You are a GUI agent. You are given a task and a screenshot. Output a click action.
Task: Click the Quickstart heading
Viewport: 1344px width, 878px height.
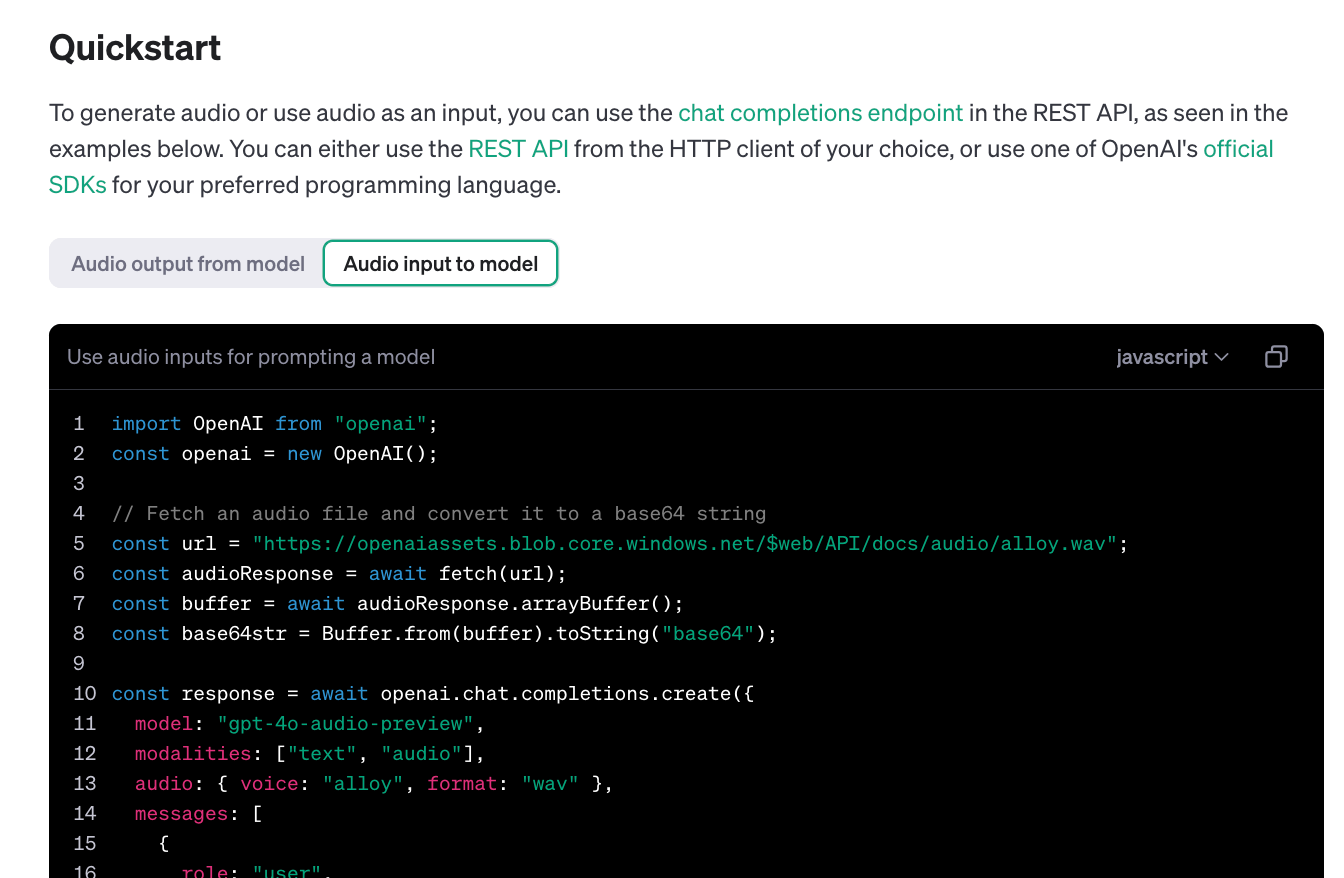coord(134,46)
